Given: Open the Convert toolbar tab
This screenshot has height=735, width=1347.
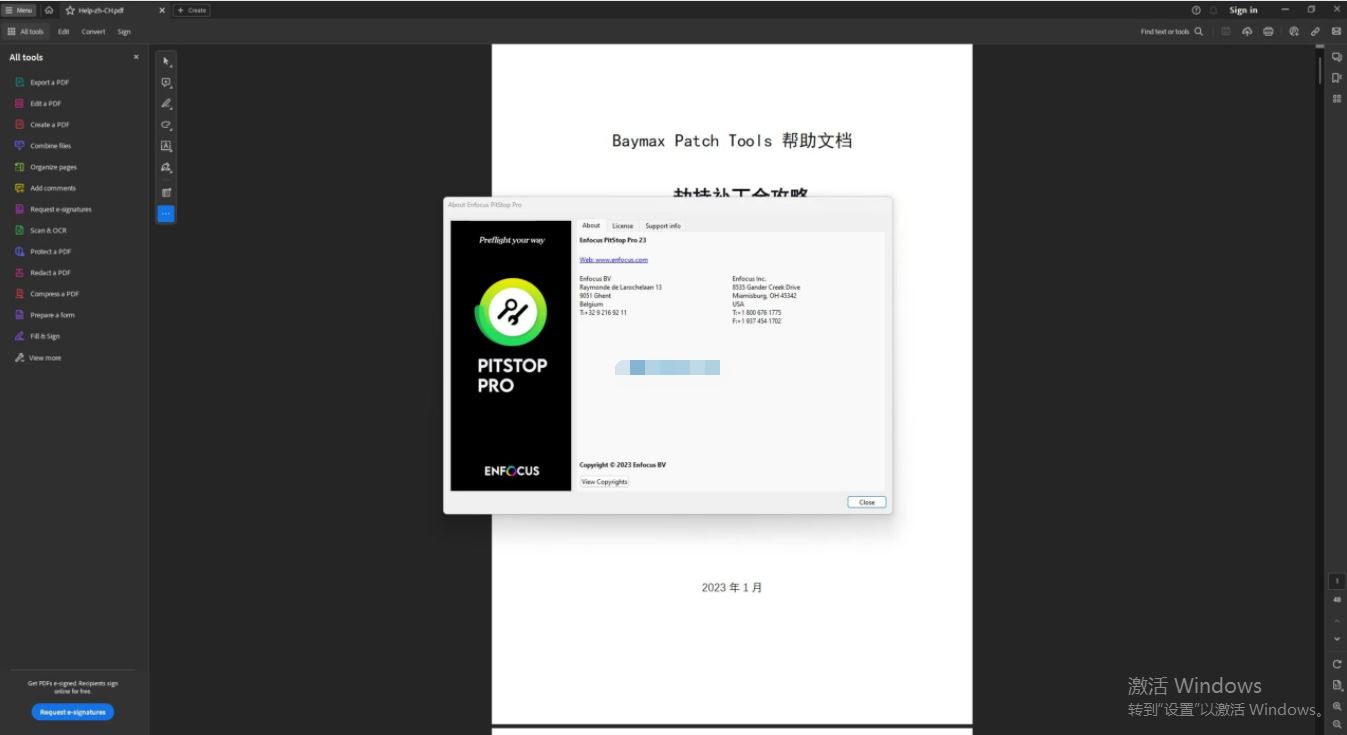Looking at the screenshot, I should 93,32.
